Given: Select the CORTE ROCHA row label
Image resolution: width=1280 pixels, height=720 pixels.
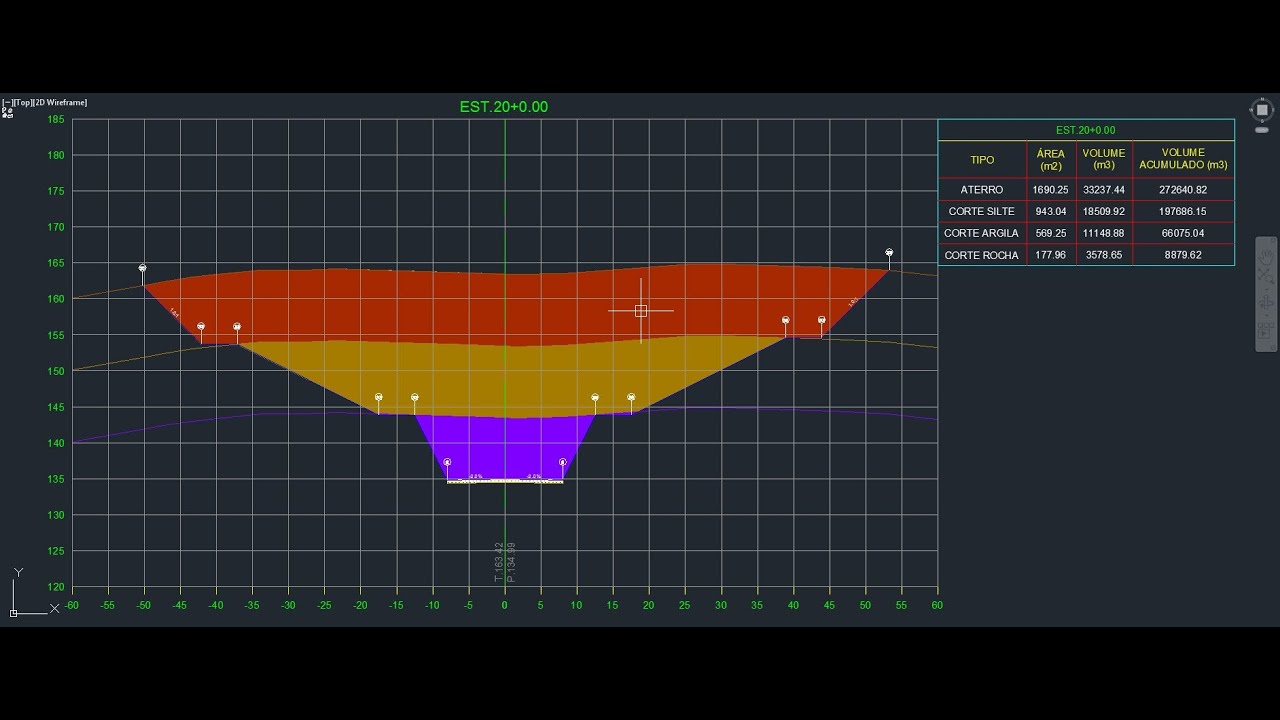Looking at the screenshot, I should 982,256.
